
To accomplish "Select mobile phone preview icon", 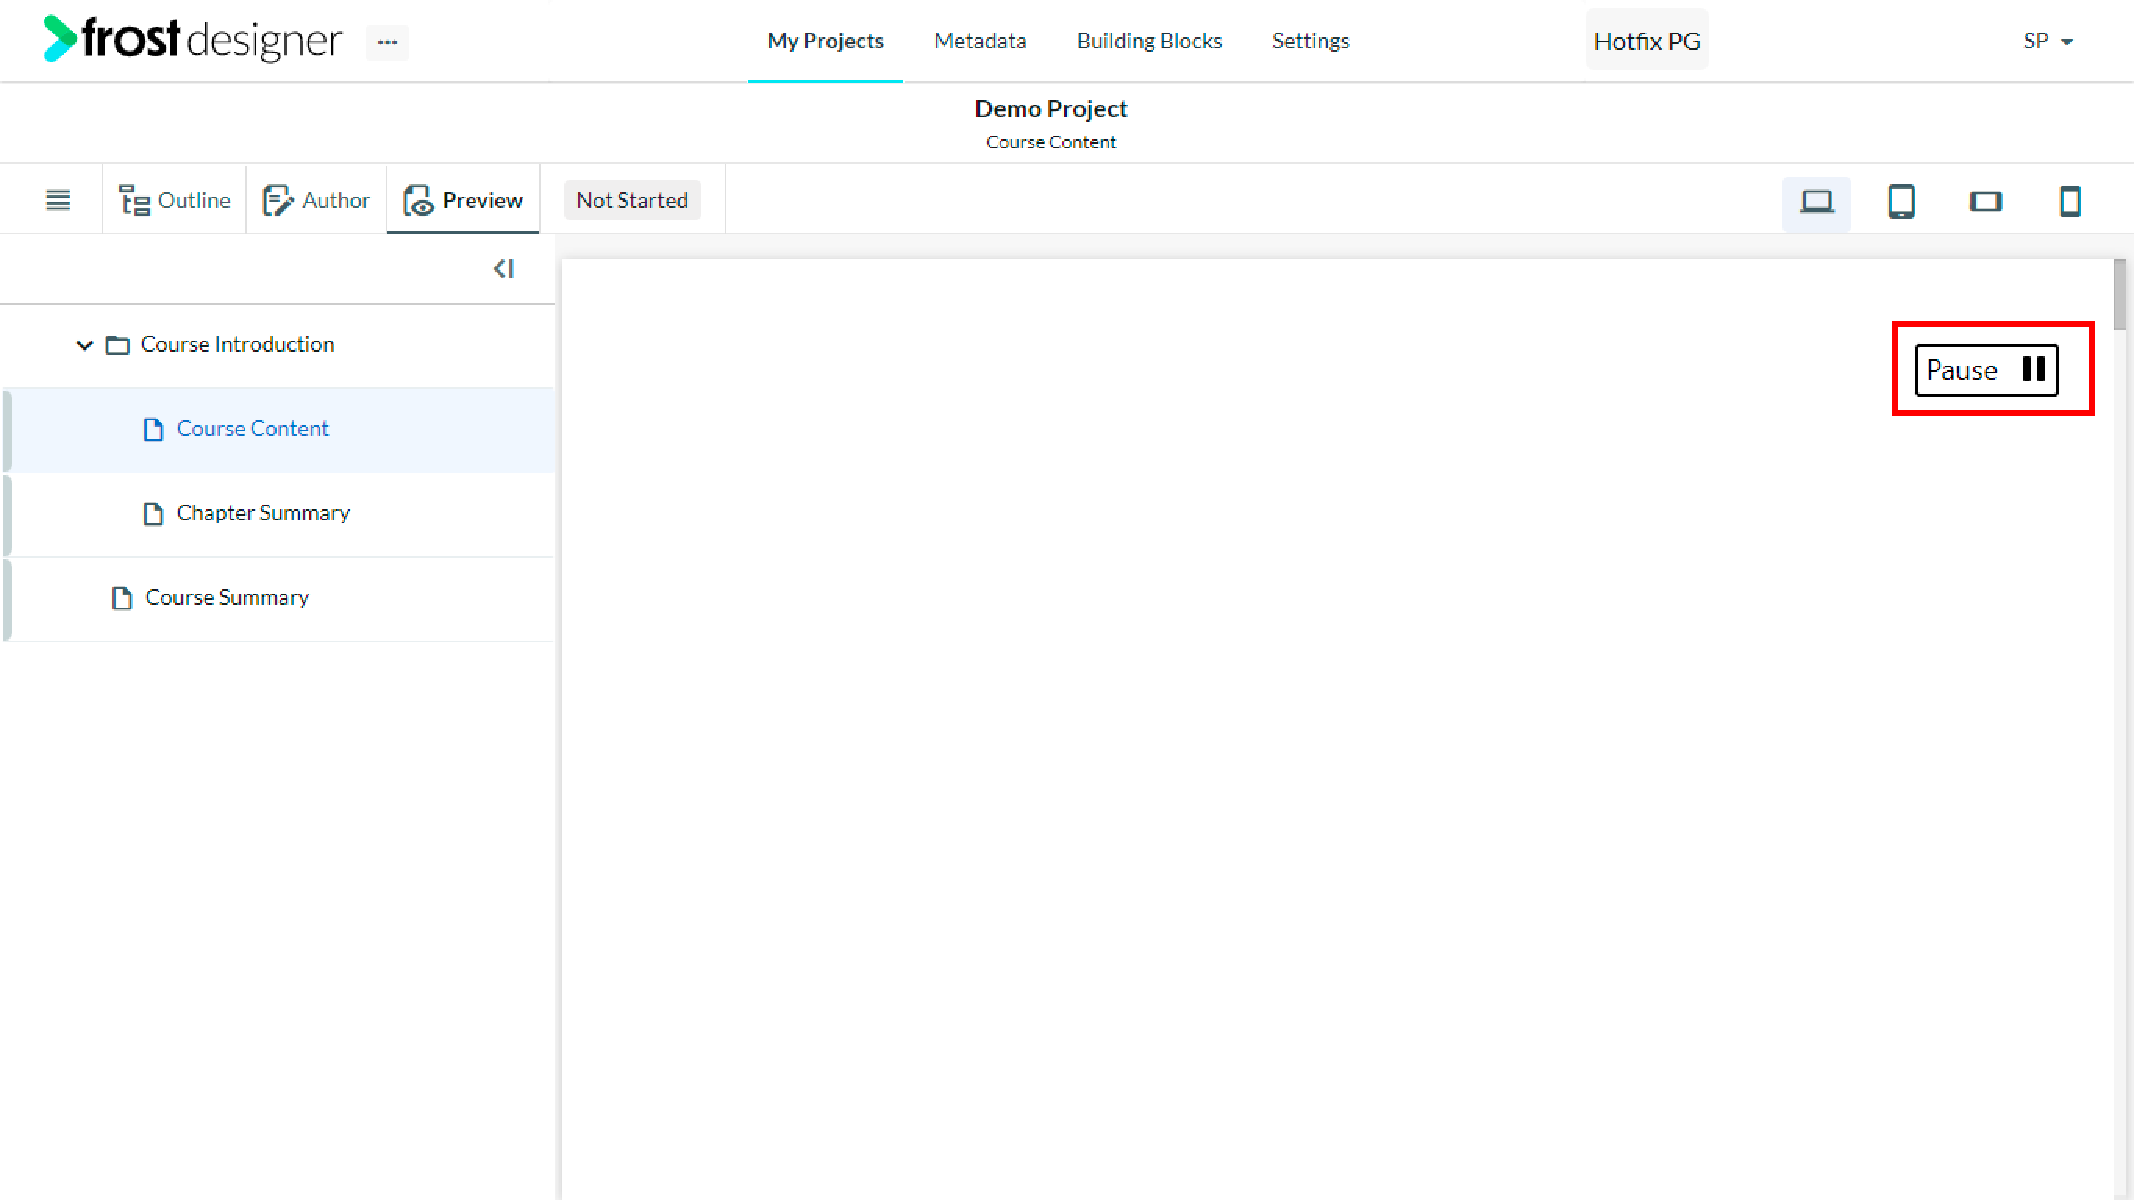I will [2070, 202].
